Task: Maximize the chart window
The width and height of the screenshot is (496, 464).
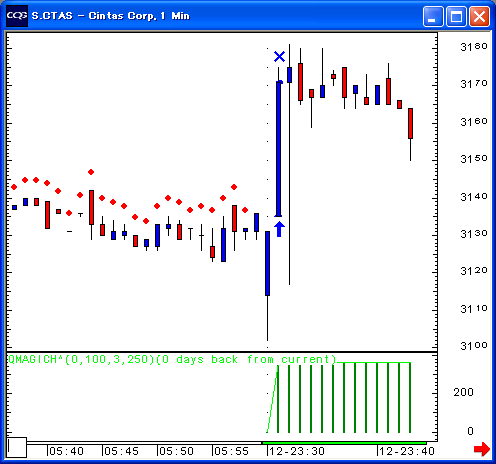Action: pos(456,16)
